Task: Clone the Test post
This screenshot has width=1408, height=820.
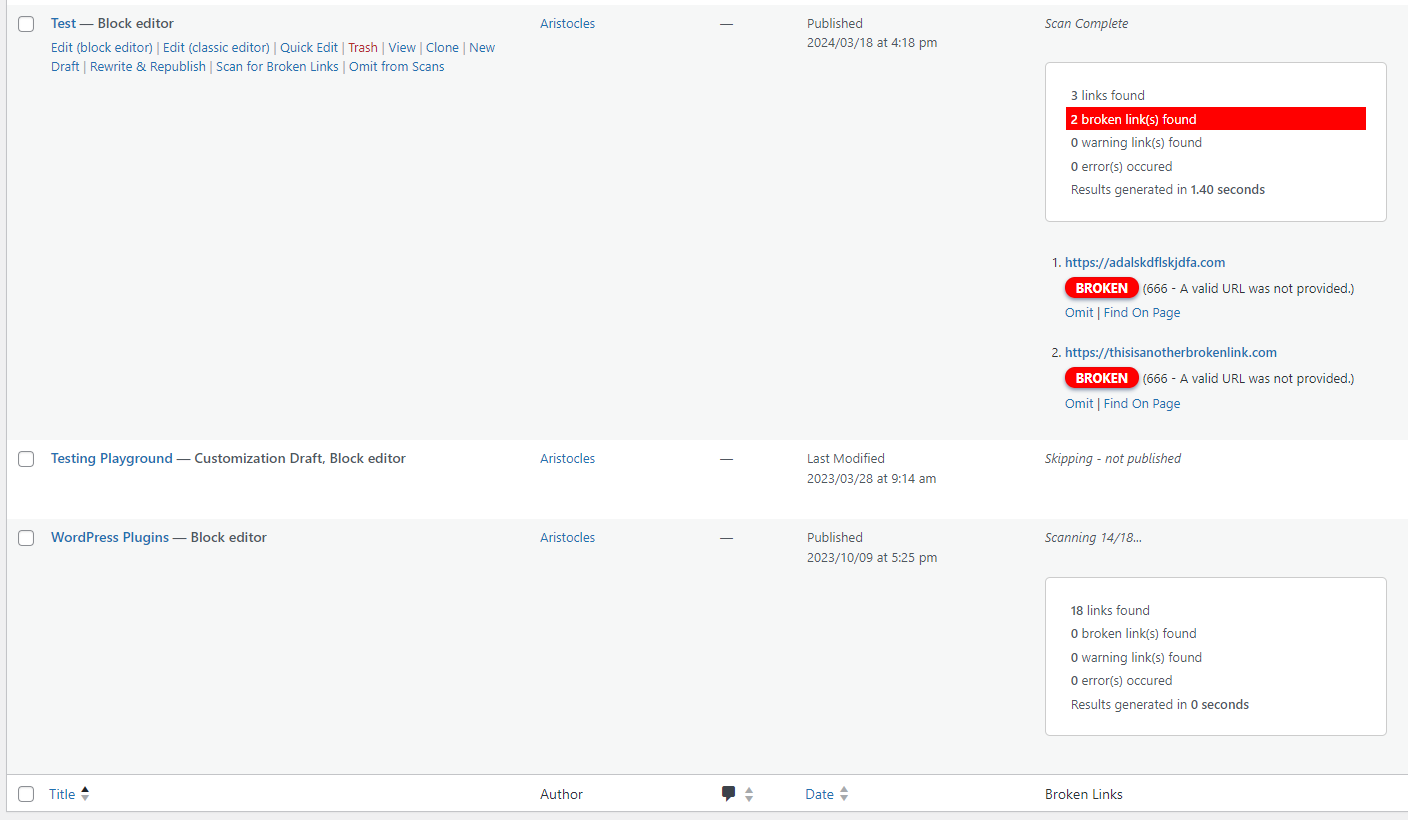Action: pos(441,47)
